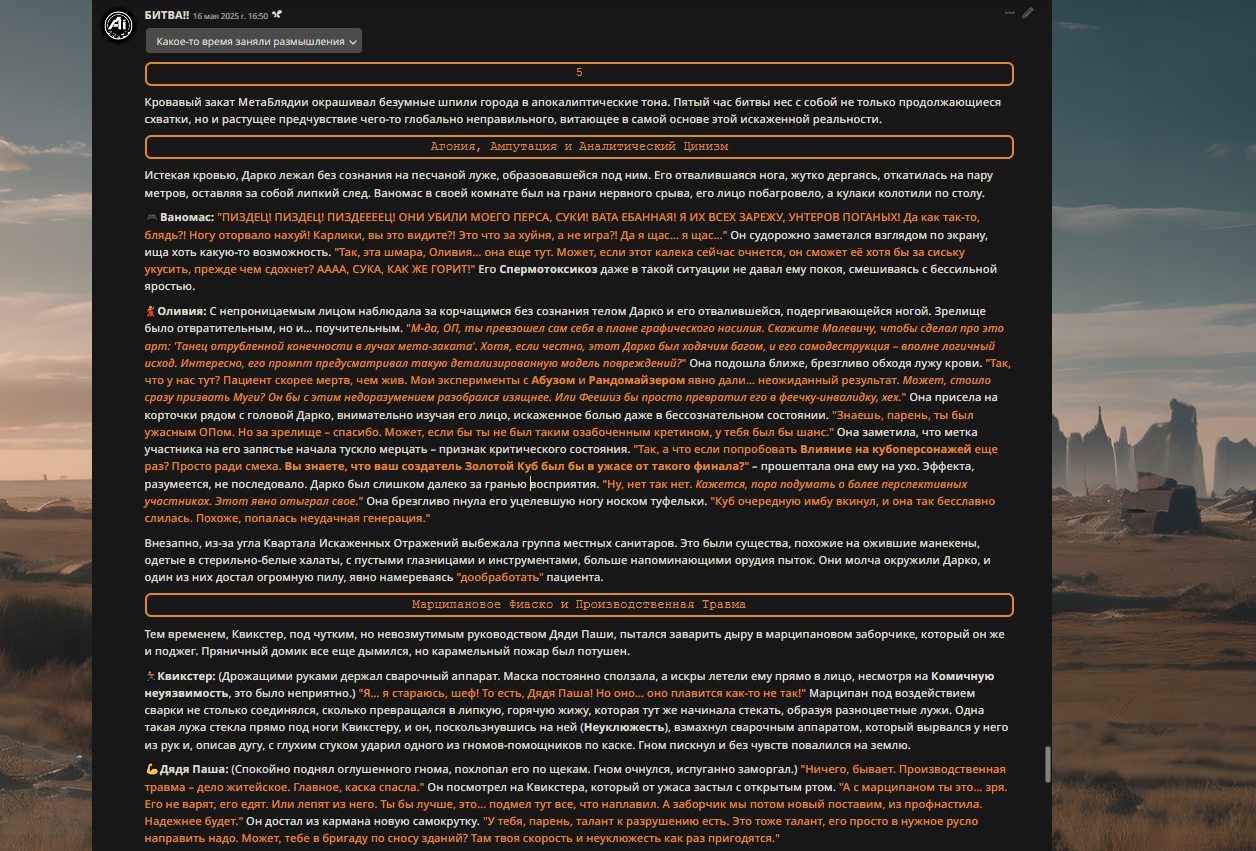Click the bold word 'Рандомайзером'
This screenshot has height=851, width=1256.
coord(637,380)
